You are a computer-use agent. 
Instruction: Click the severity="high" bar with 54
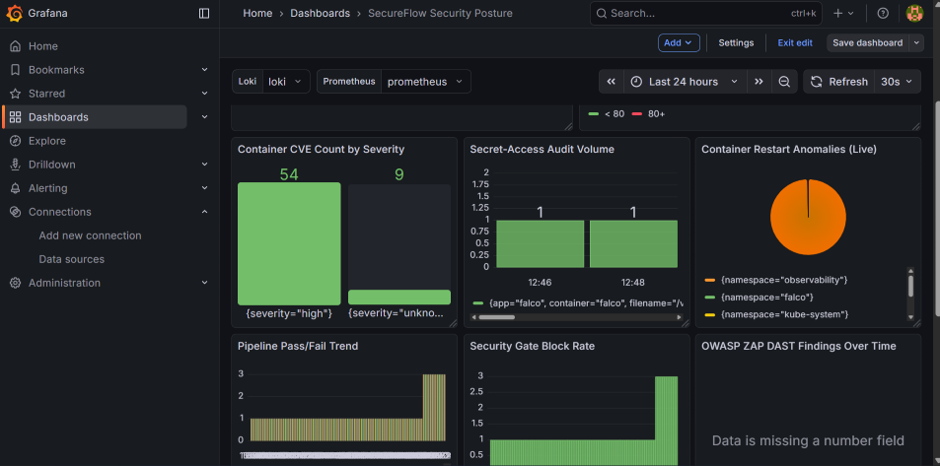[289, 243]
